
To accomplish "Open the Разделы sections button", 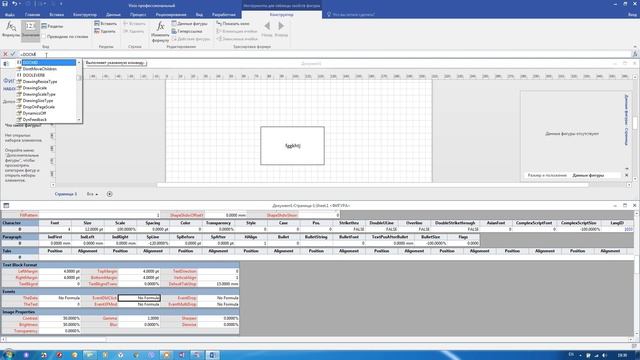I will 52,26.
